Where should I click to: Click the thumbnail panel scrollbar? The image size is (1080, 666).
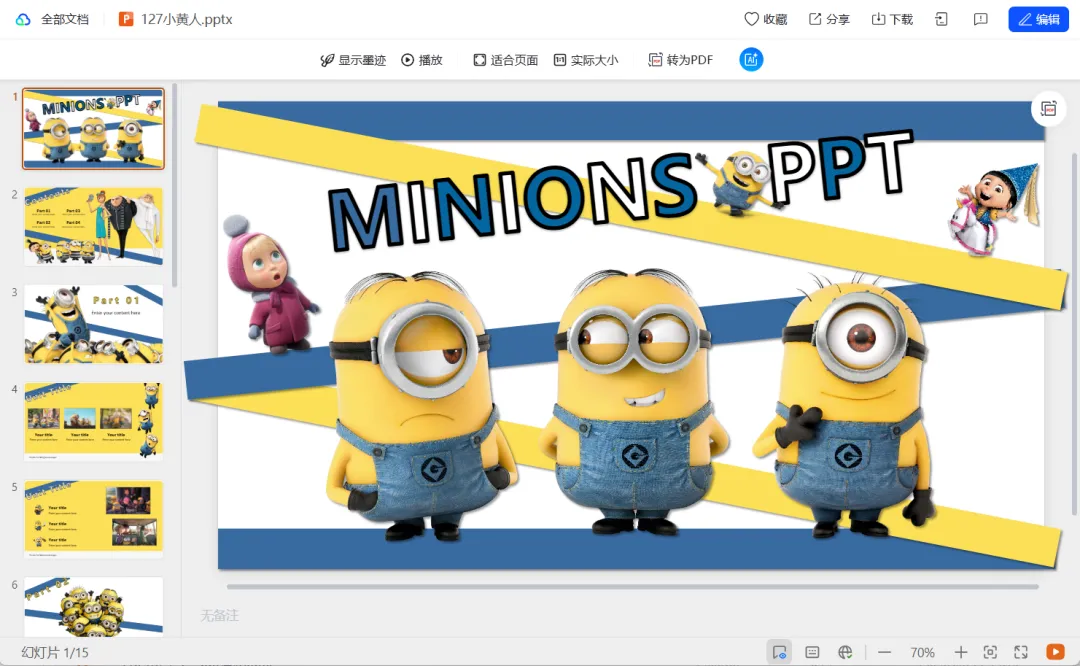click(x=175, y=185)
